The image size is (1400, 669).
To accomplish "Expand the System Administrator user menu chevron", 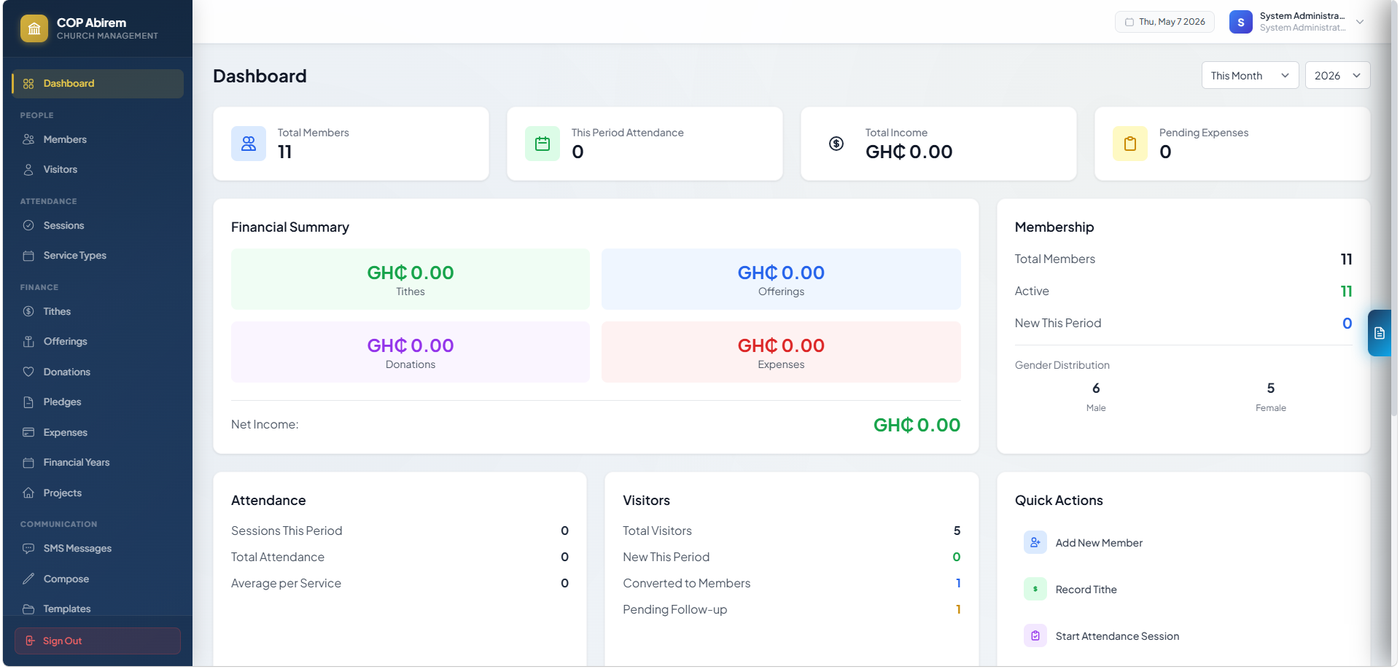I will (x=1360, y=22).
